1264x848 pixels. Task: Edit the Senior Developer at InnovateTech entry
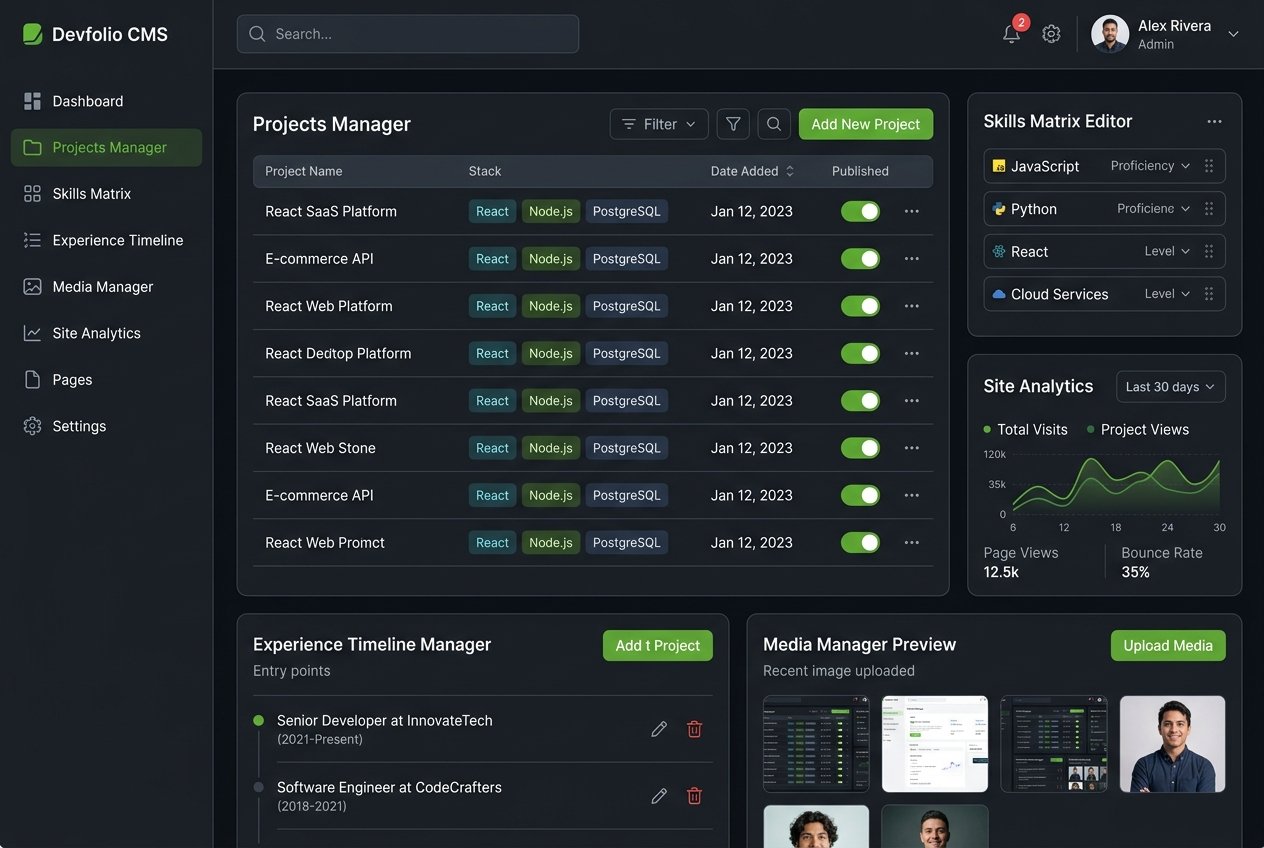(659, 729)
